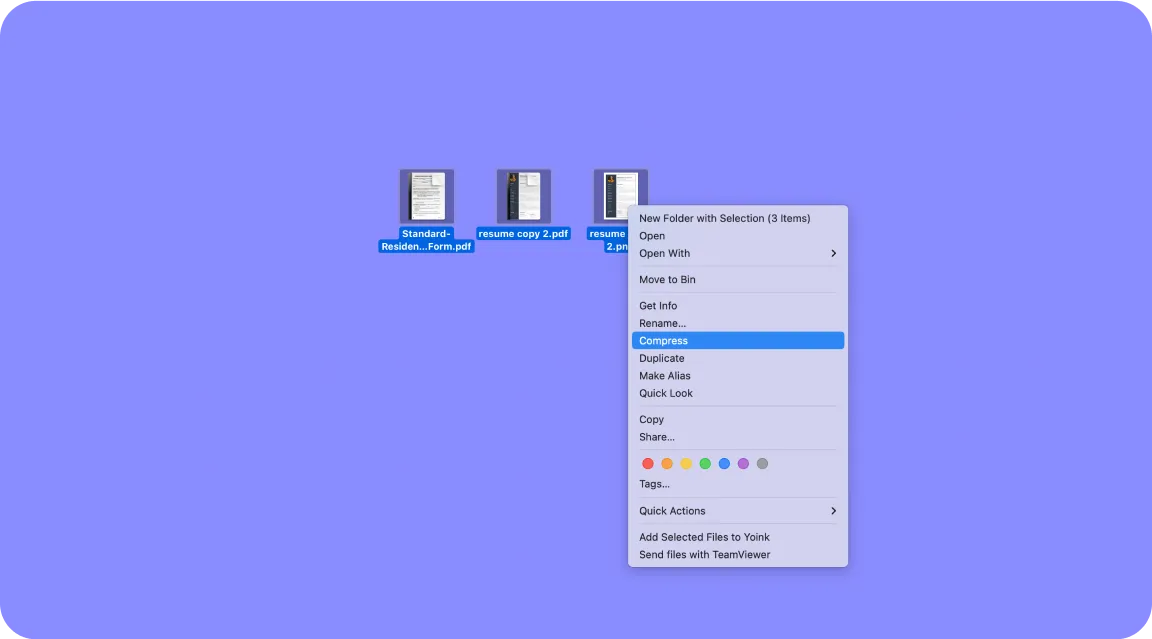Choose Send files with TeamViewer
1152x639 pixels.
[x=738, y=555]
